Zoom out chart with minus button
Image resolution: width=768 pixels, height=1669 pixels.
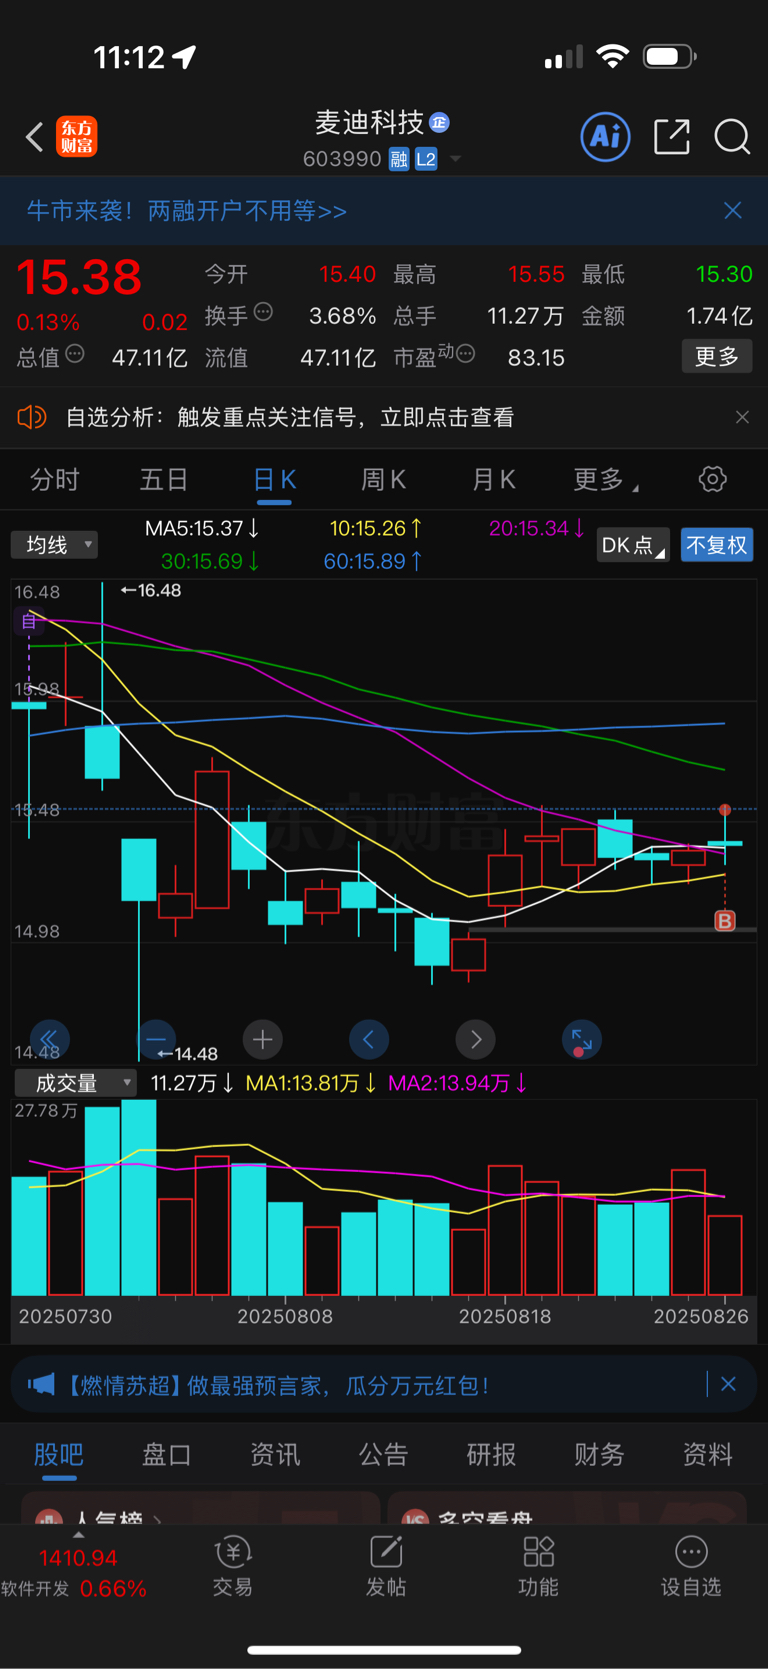coord(156,1040)
